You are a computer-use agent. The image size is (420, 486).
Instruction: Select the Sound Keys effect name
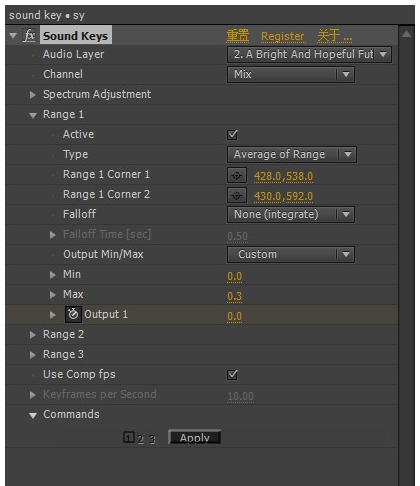click(76, 36)
